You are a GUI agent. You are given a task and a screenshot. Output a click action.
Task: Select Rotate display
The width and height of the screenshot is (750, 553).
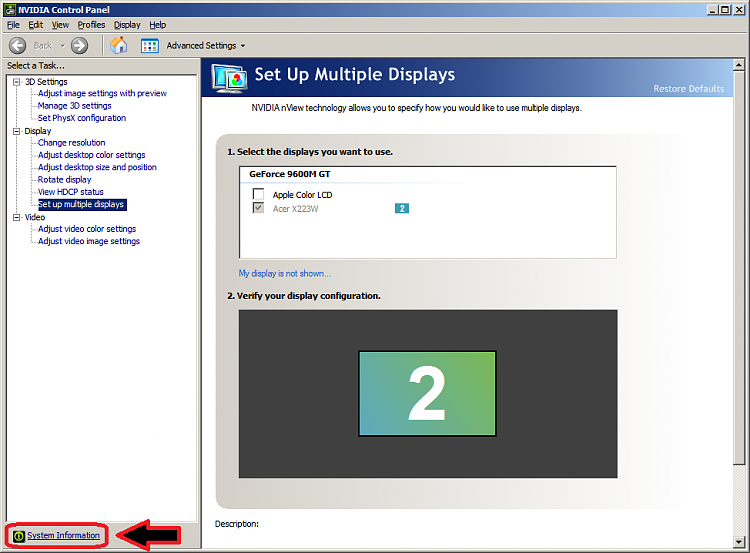point(64,179)
